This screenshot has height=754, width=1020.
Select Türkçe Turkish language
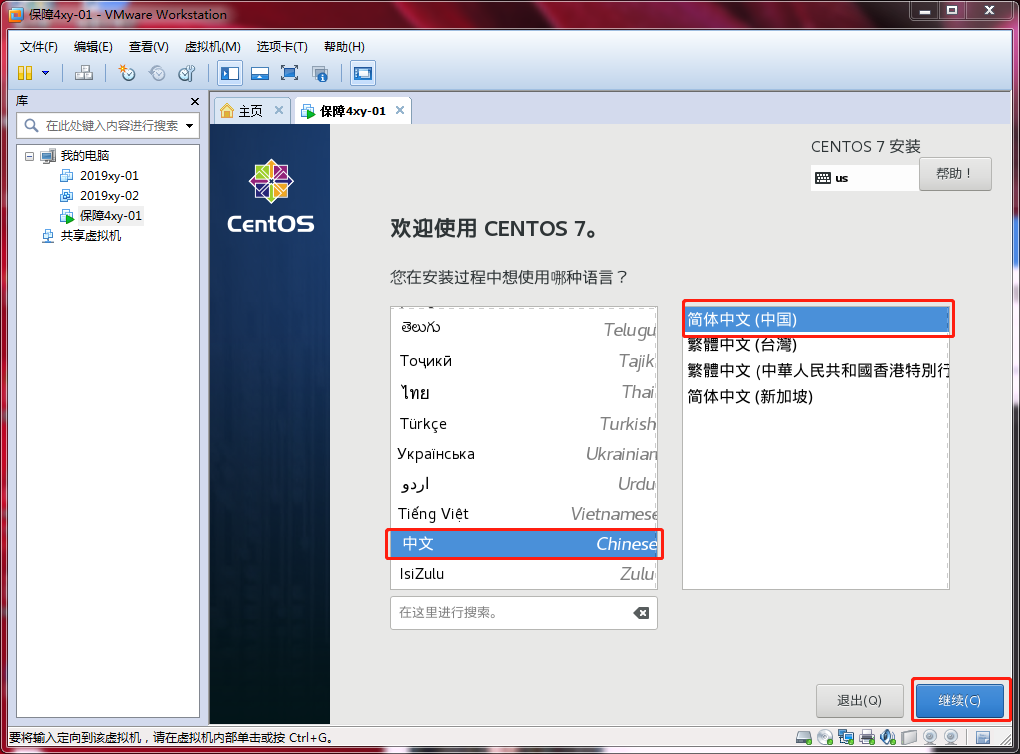click(x=524, y=424)
